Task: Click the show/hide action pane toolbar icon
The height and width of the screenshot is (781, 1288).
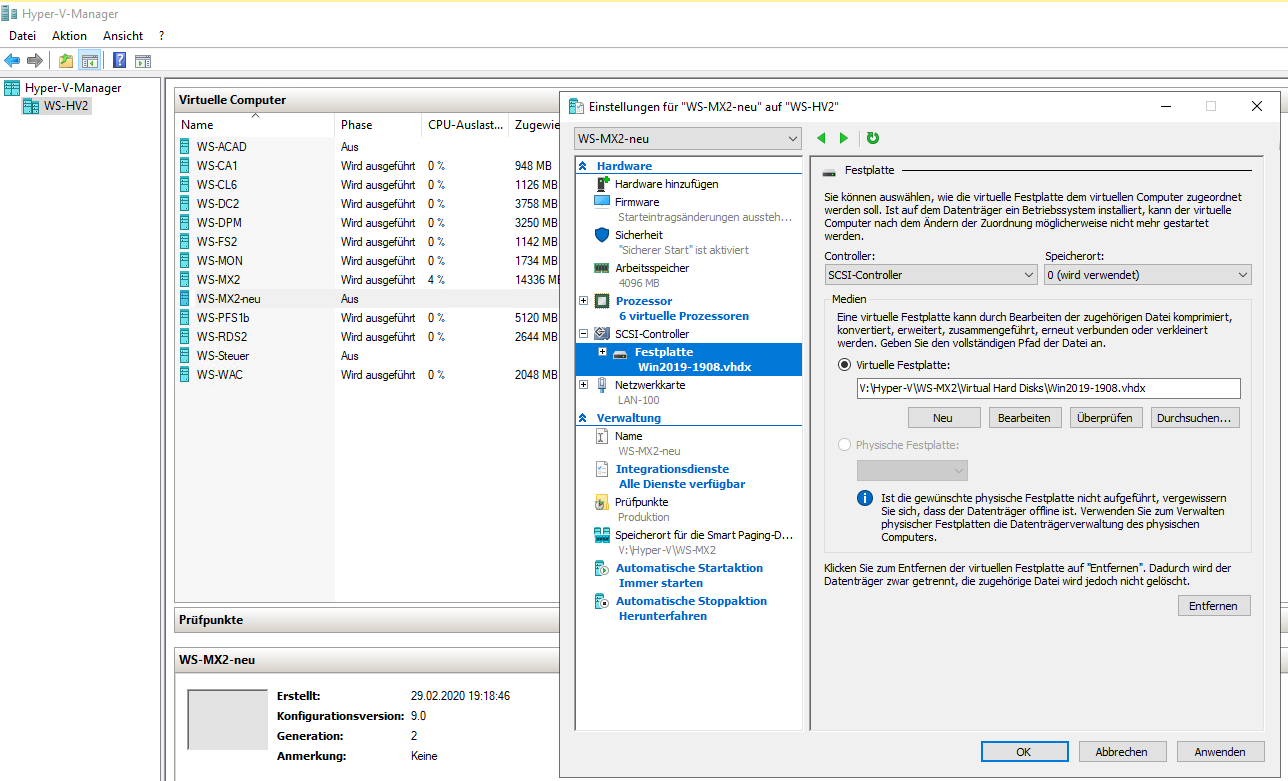Action: (142, 60)
